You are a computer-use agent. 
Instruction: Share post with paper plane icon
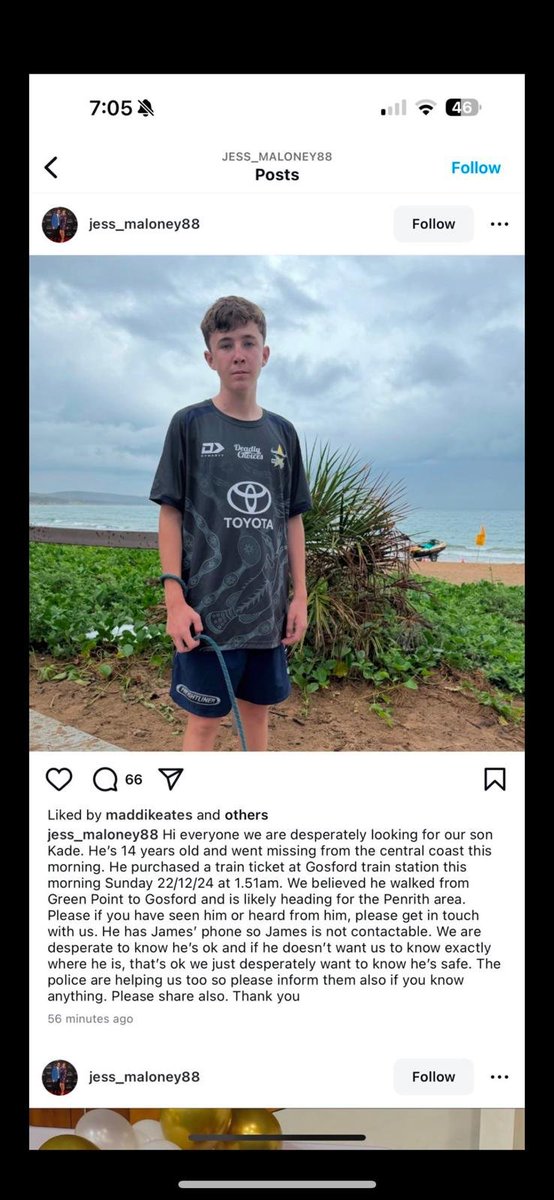(x=171, y=779)
